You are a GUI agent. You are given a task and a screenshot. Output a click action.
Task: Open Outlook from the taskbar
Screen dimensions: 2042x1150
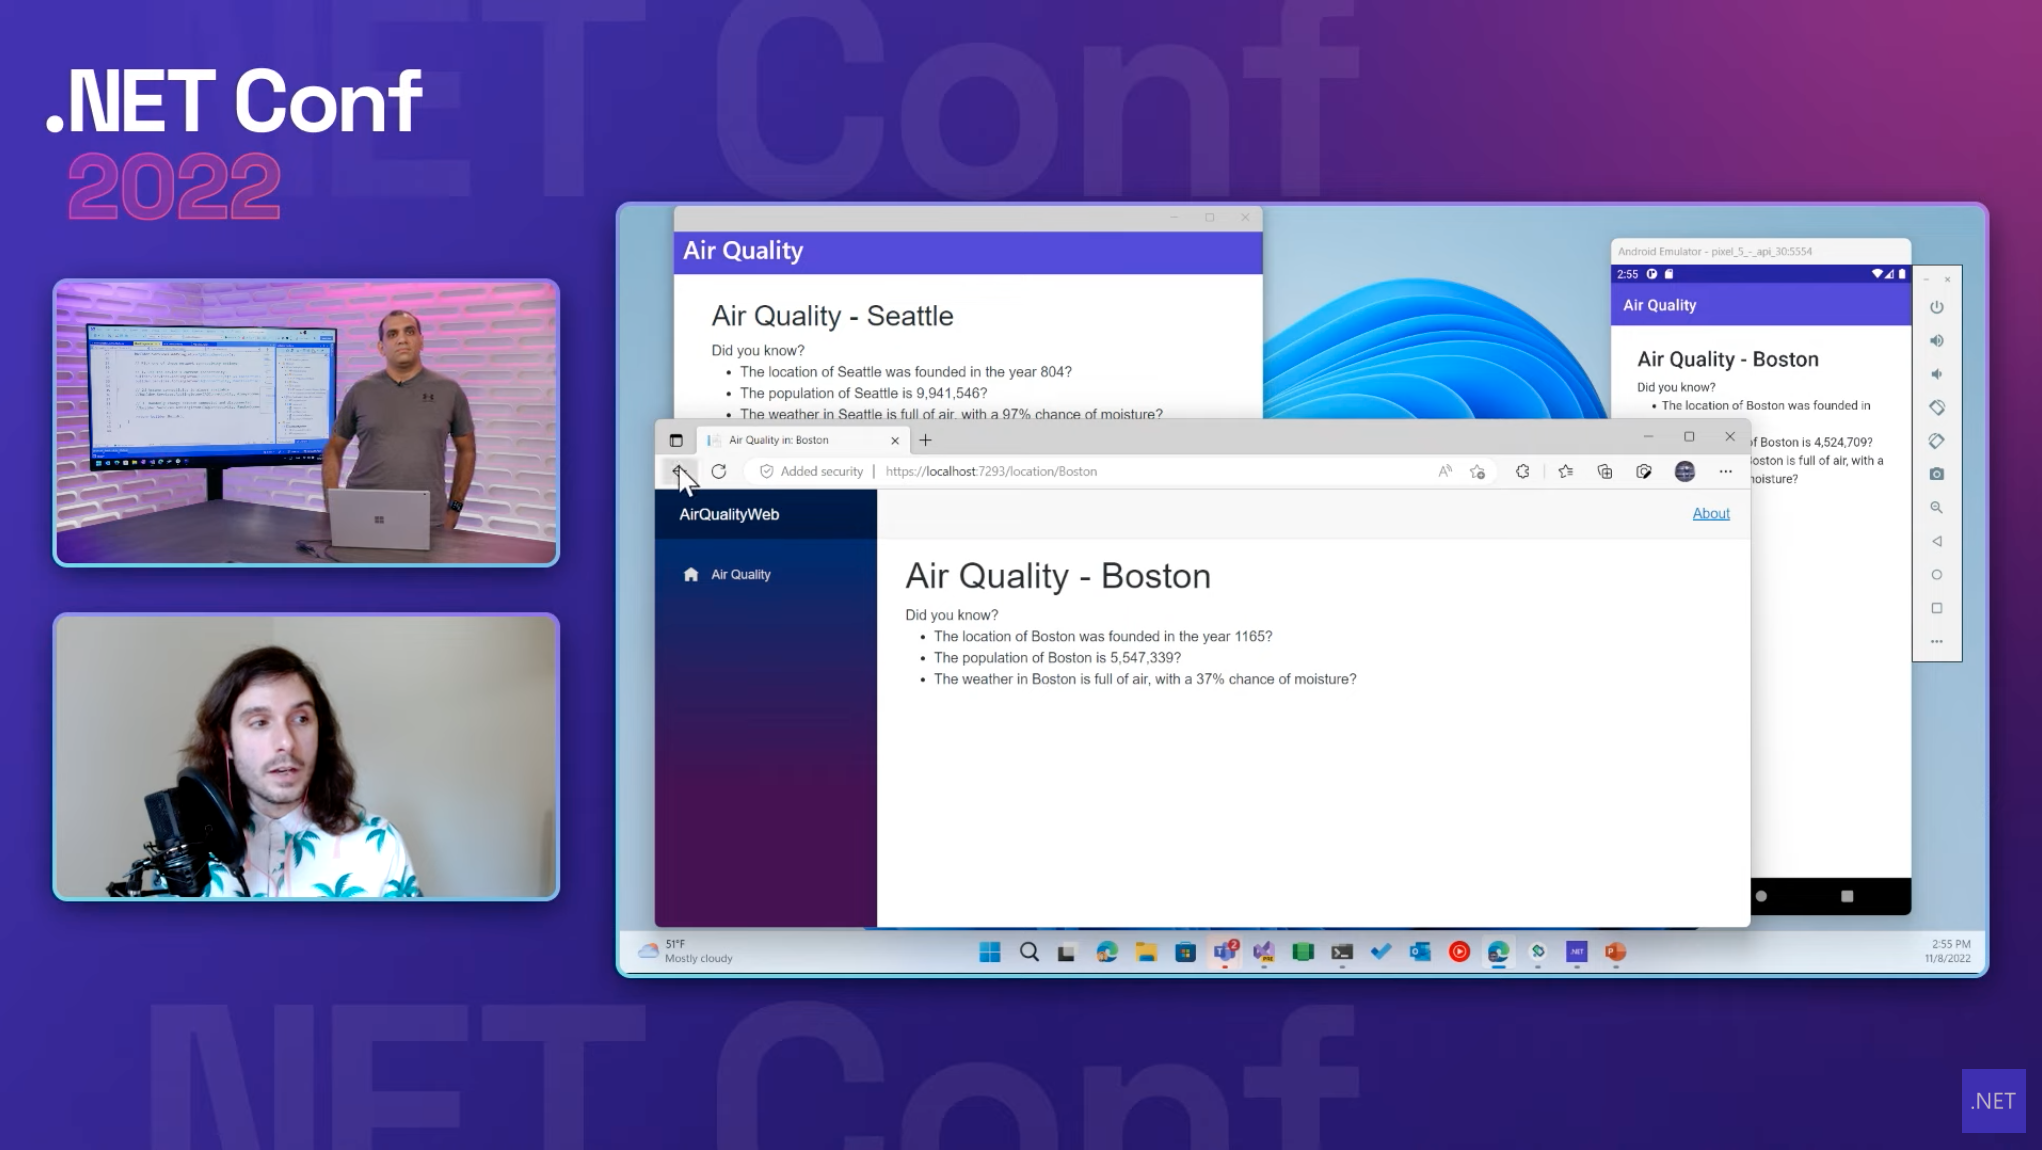pos(1420,952)
